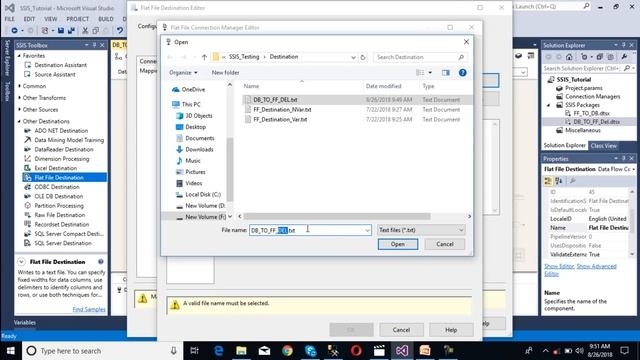Open the EDIT menu in Visual Studio
Image resolution: width=640 pixels, height=360 pixels.
coord(29,19)
